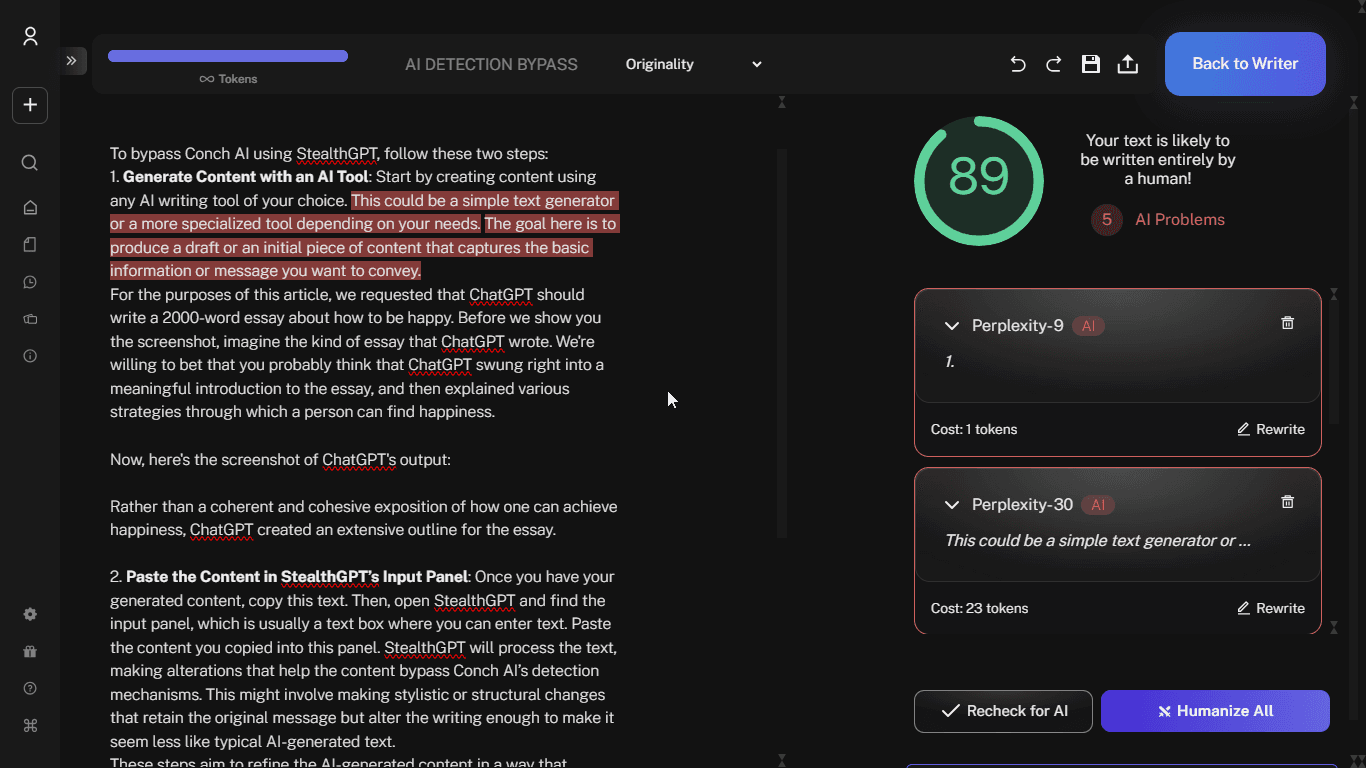Click Back to Writer button
Image resolution: width=1366 pixels, height=768 pixels.
point(1245,64)
